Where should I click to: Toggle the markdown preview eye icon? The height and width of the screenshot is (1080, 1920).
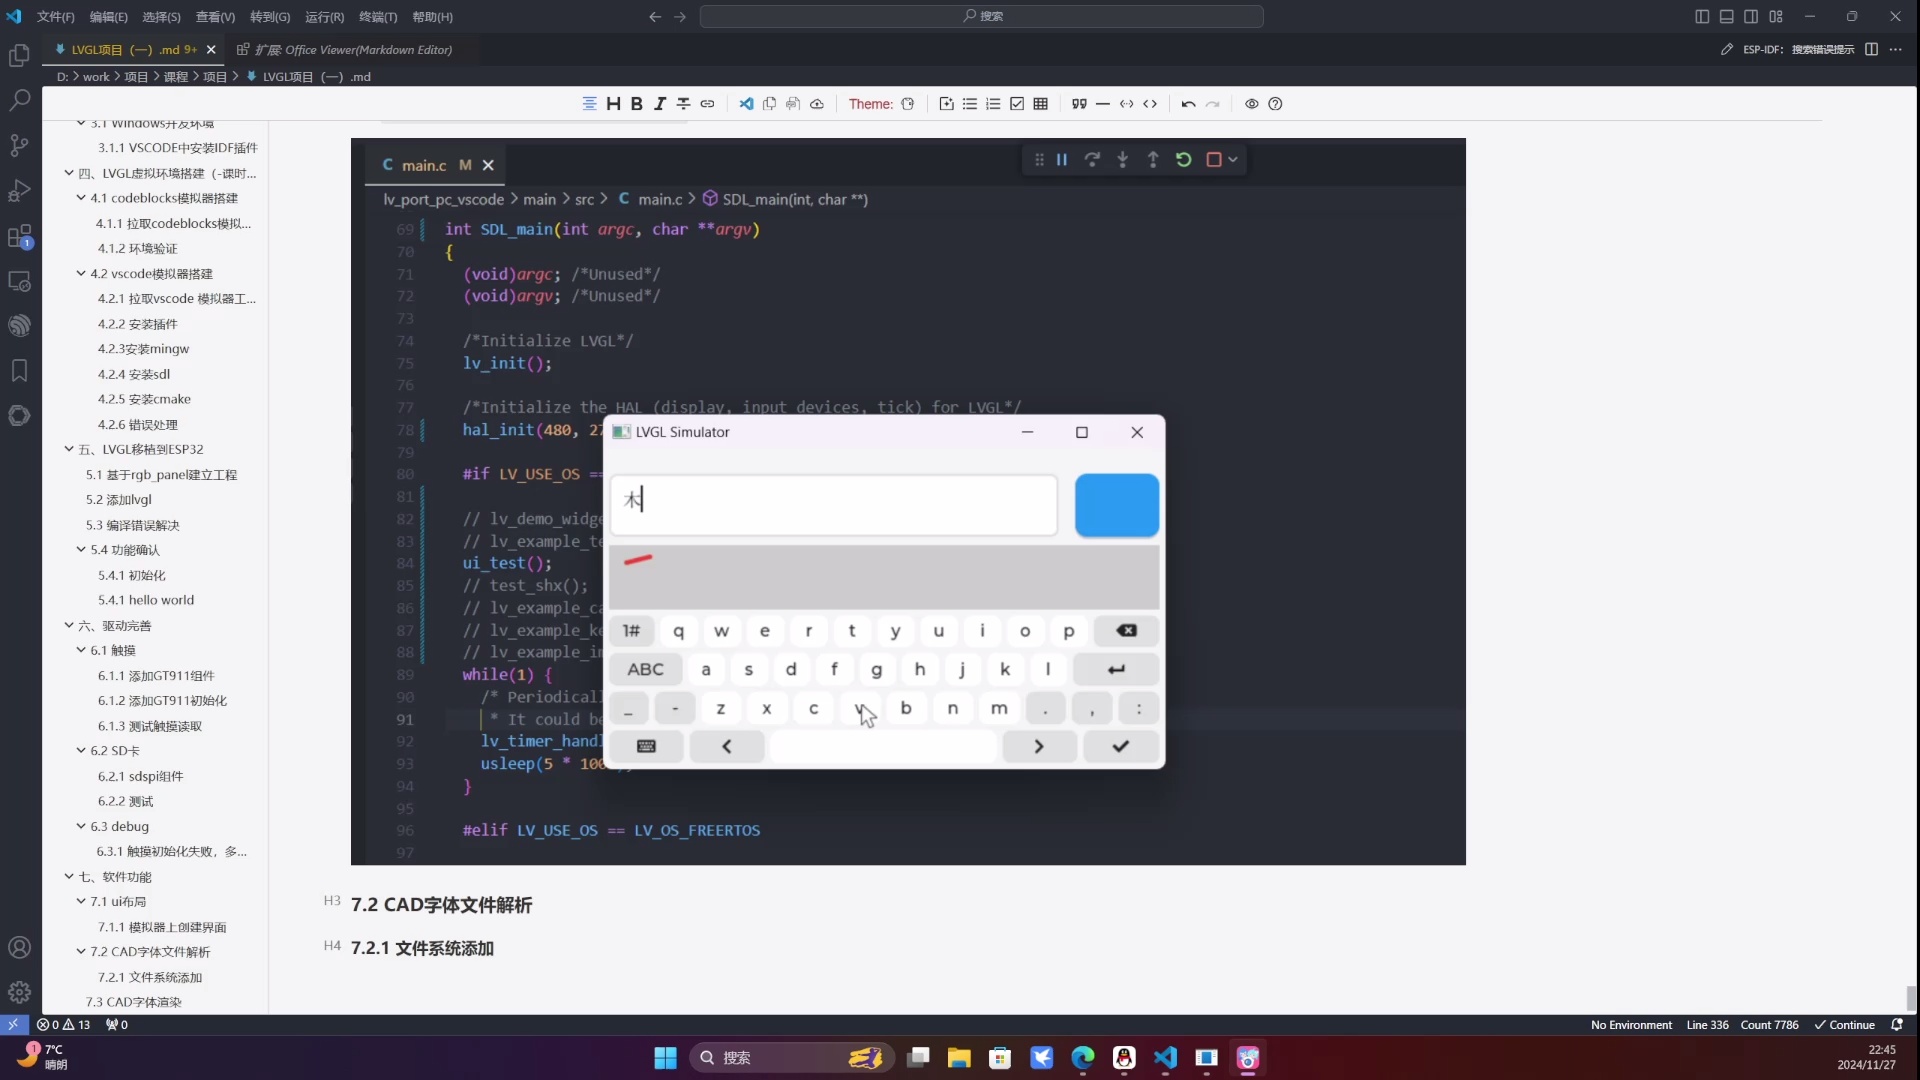click(1251, 104)
